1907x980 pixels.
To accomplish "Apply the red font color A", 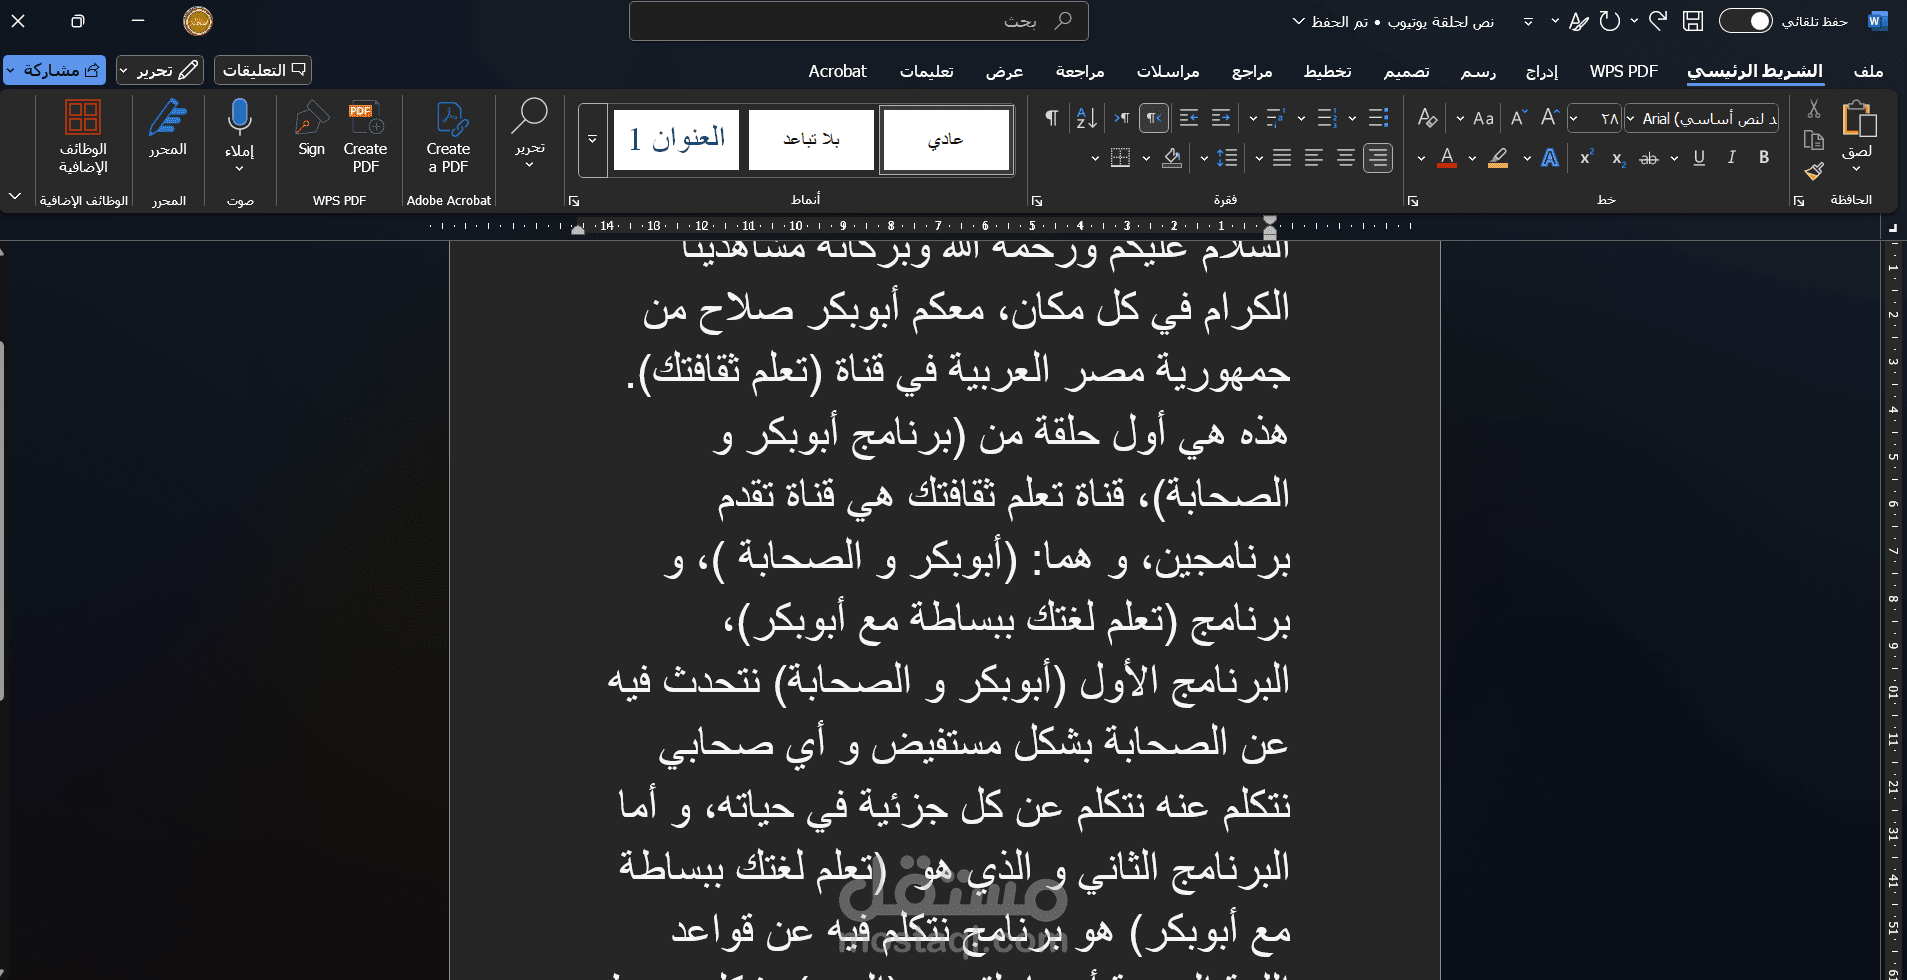I will coord(1446,158).
